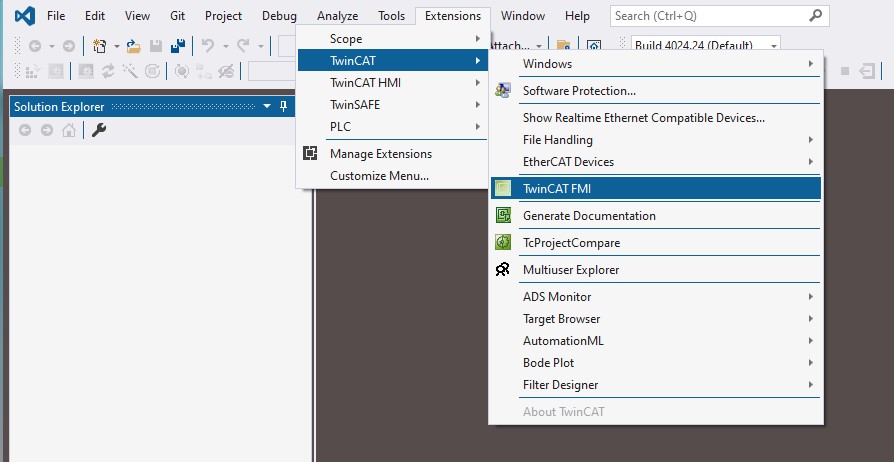Click the Undo toolbar icon
The height and width of the screenshot is (462, 894).
pos(208,46)
